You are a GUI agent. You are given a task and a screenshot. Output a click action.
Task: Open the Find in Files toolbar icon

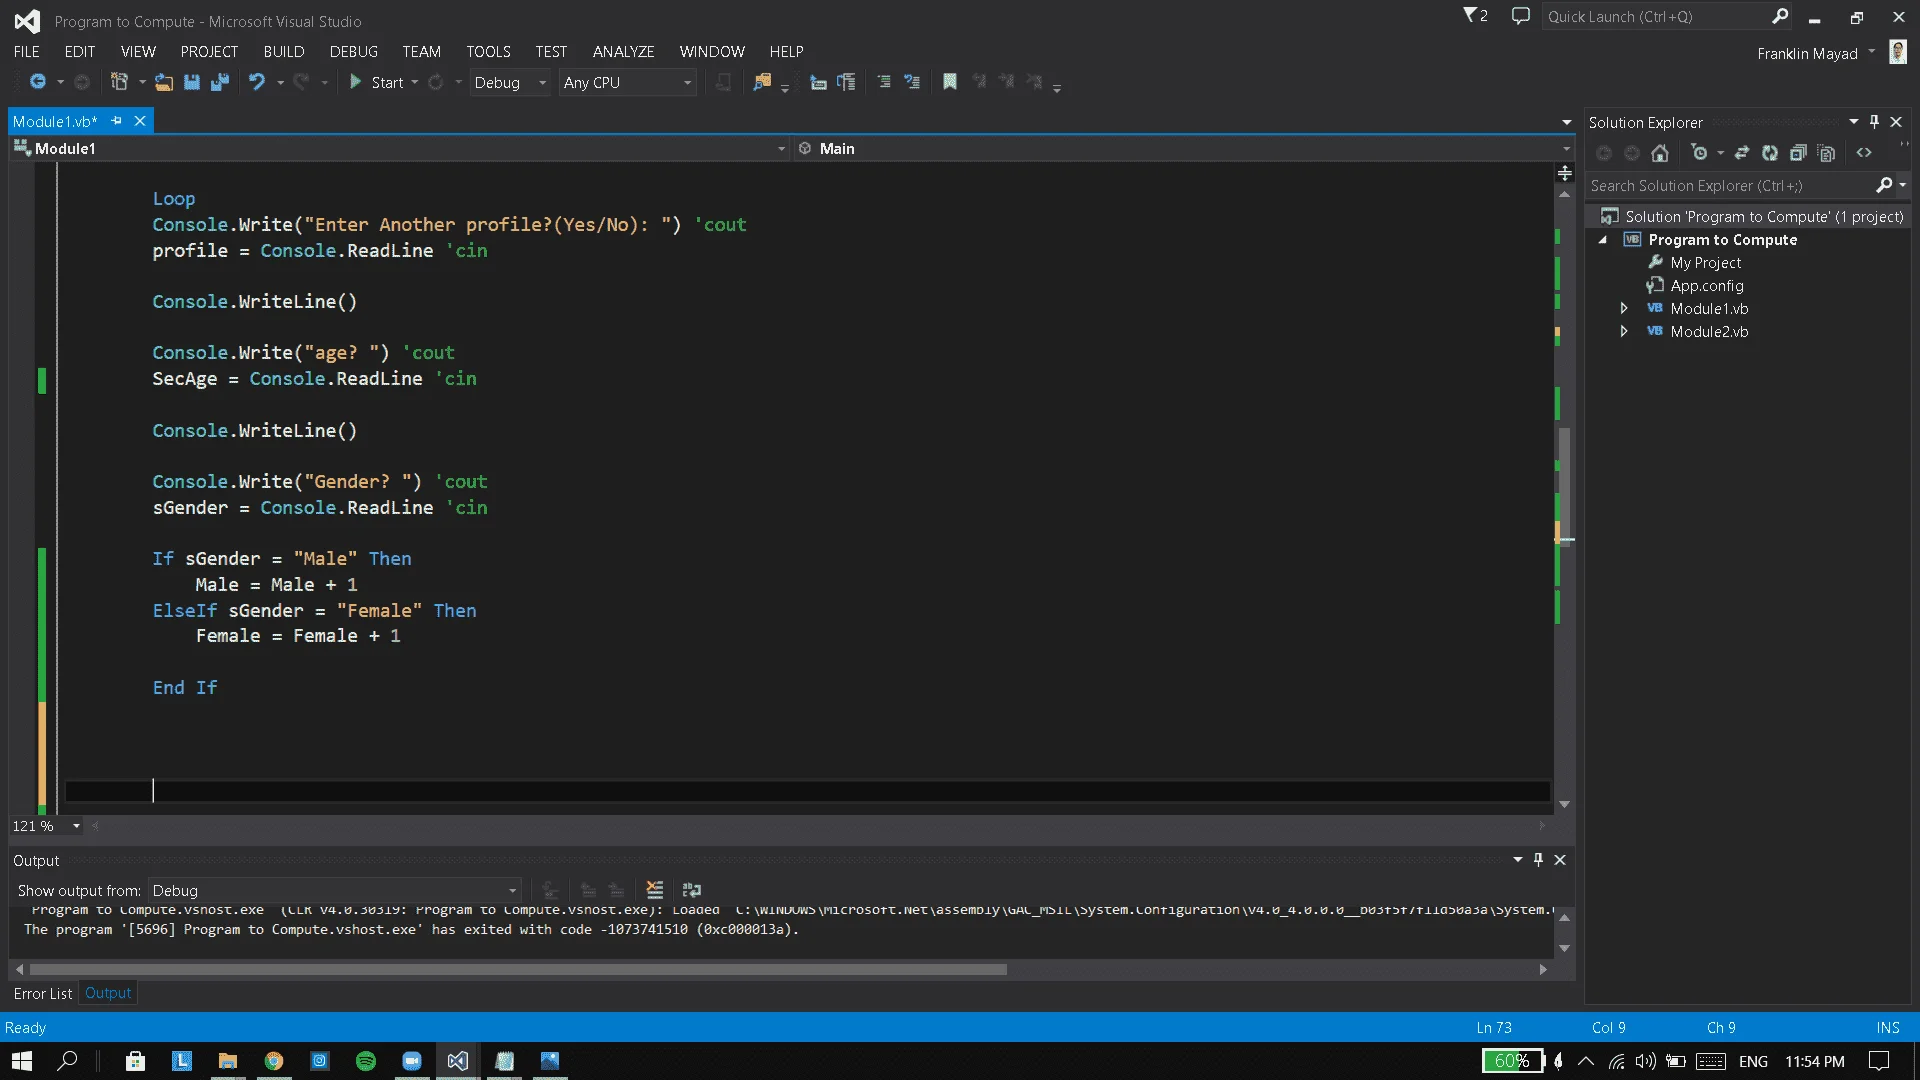762,82
